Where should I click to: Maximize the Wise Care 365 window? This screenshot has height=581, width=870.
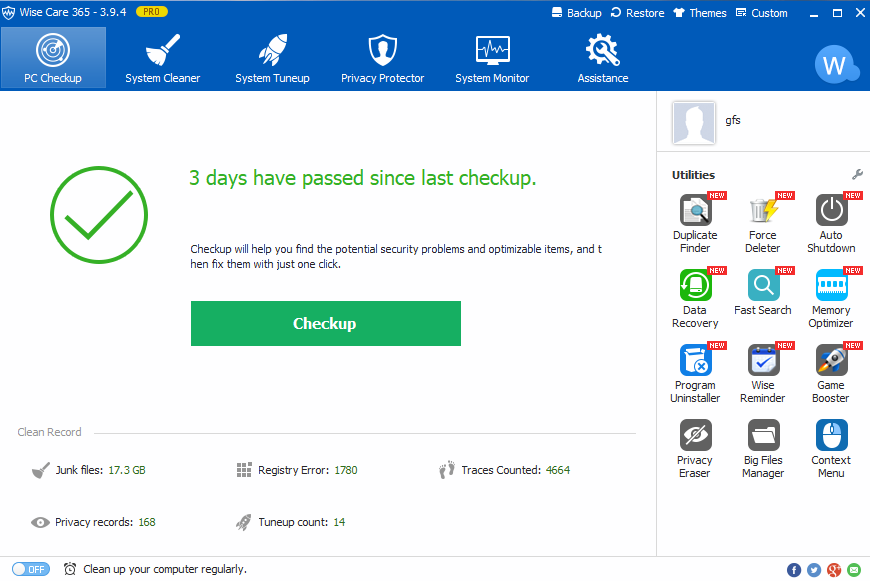838,13
